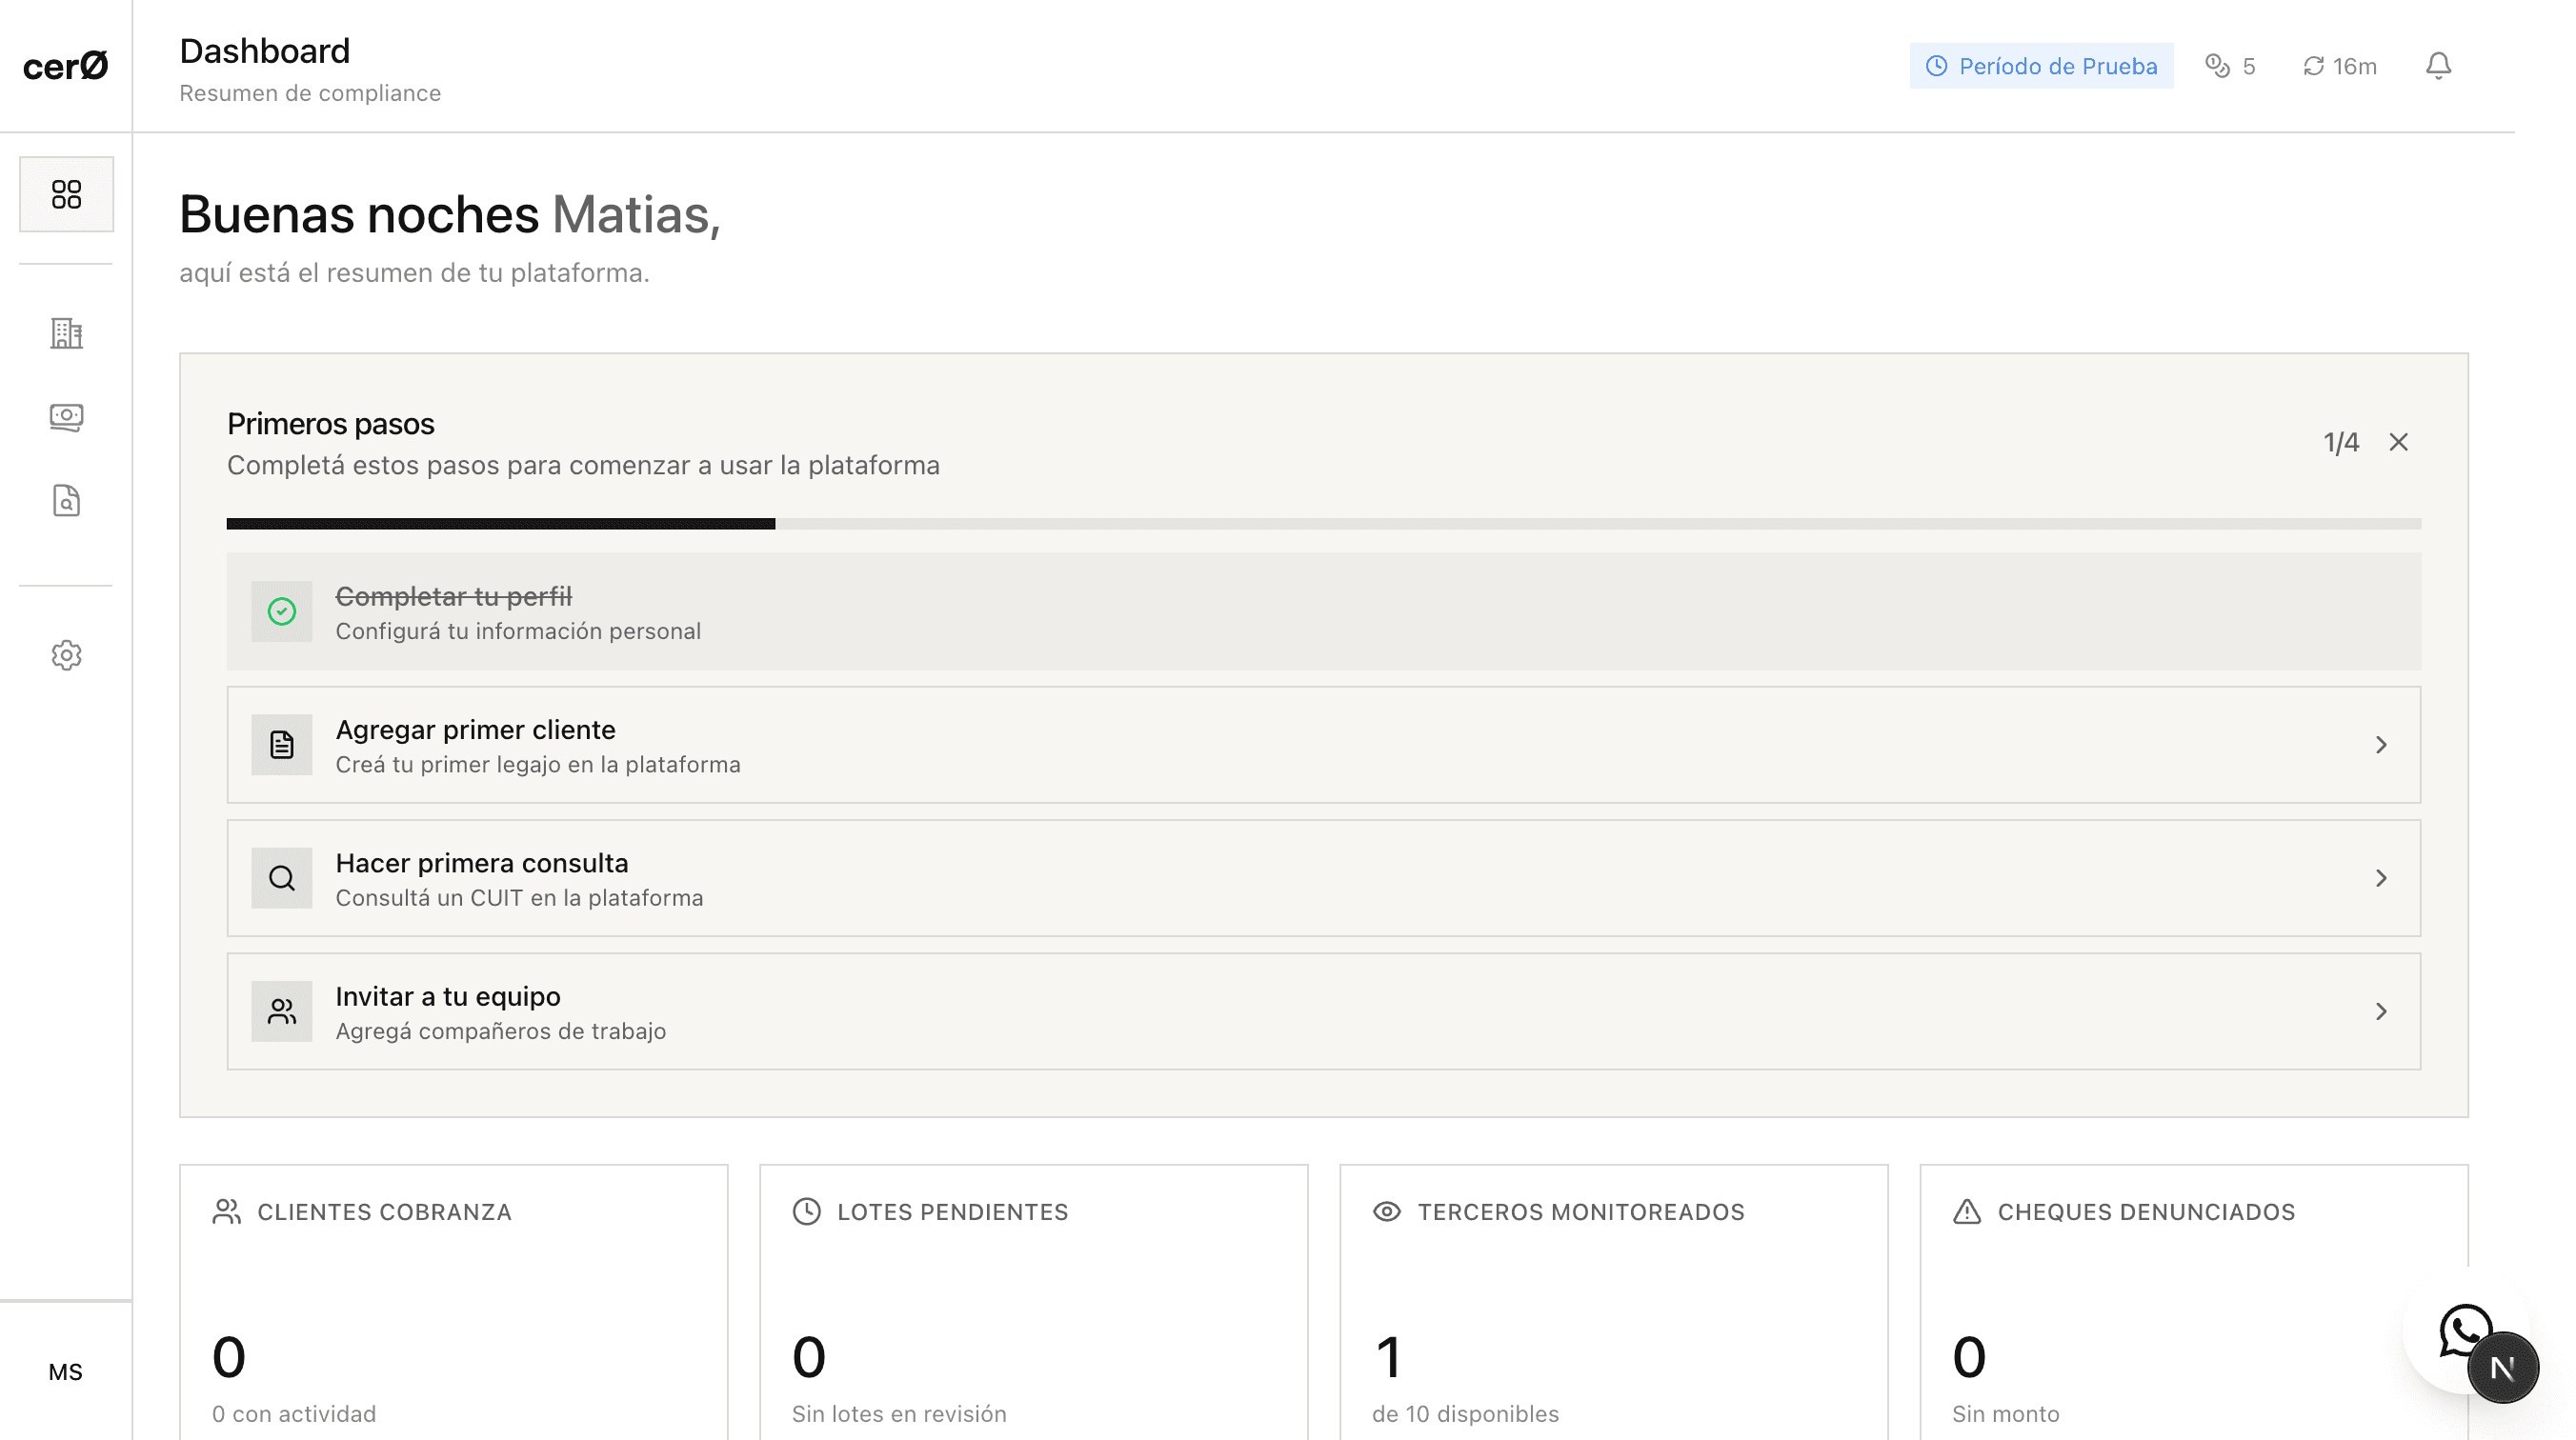The width and height of the screenshot is (2576, 1440).
Task: Click the MS user avatar at the bottom
Action: 66,1372
